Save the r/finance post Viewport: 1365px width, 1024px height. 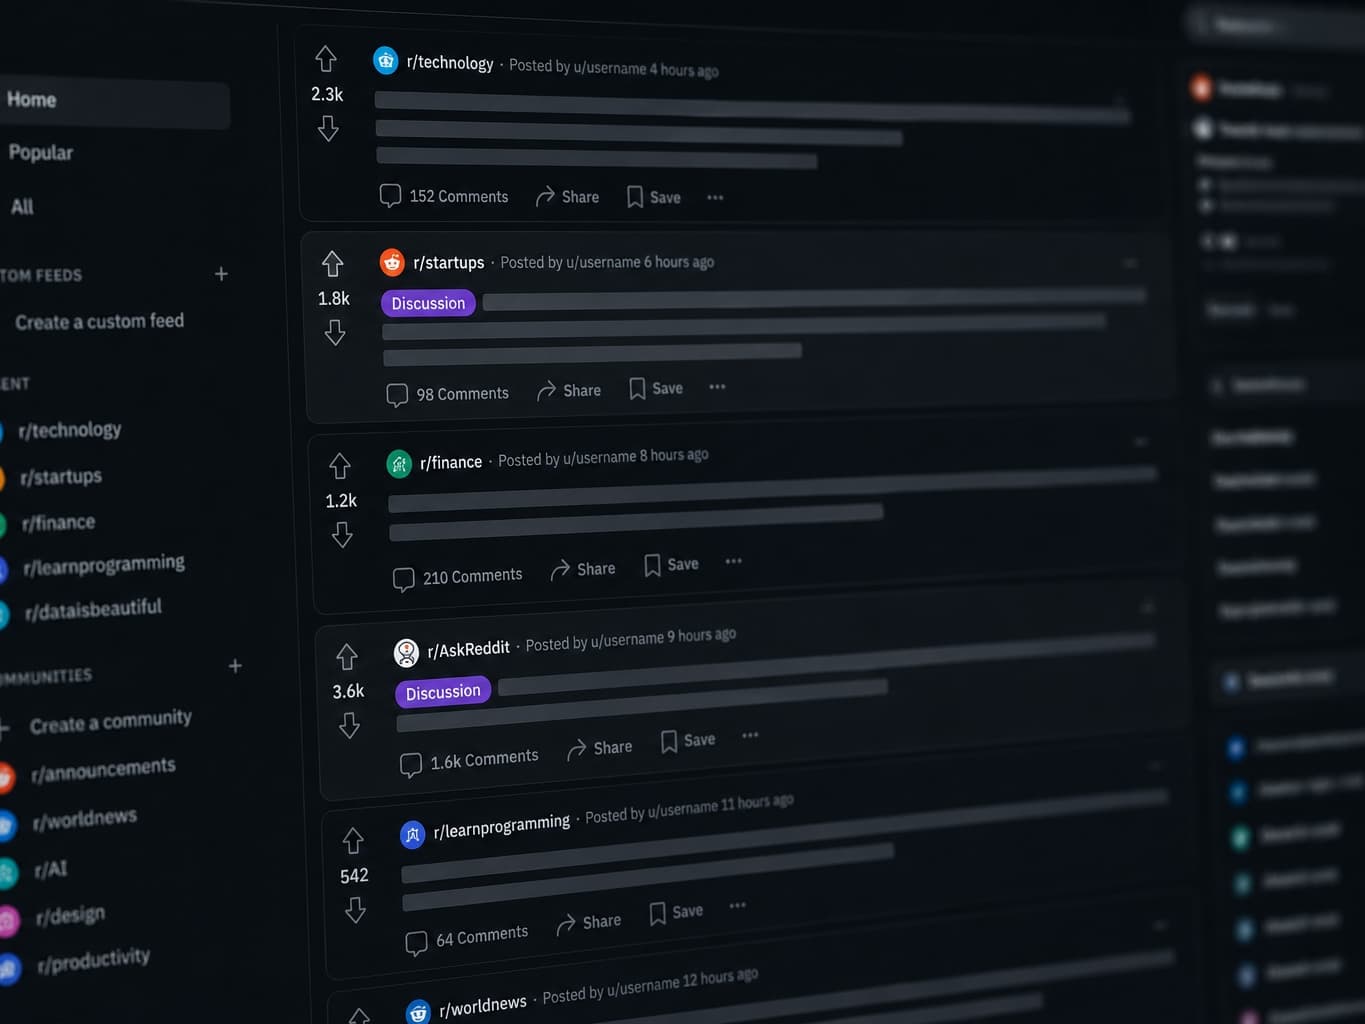[x=672, y=565]
